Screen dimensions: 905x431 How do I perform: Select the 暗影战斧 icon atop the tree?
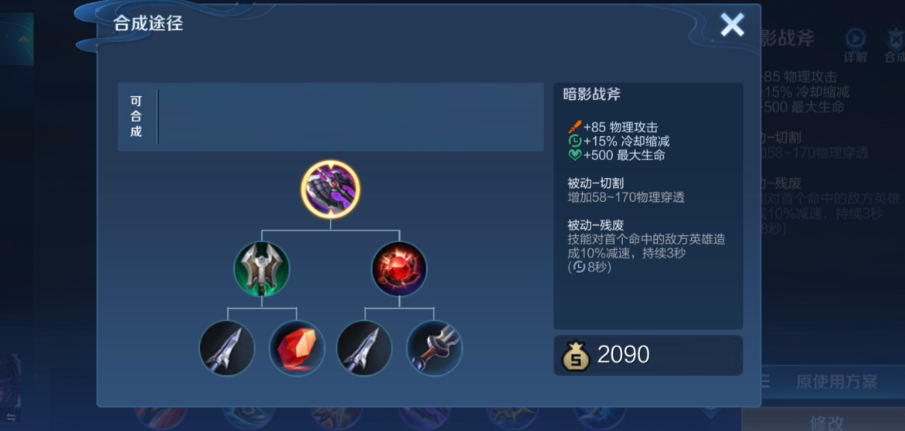pyautogui.click(x=331, y=189)
